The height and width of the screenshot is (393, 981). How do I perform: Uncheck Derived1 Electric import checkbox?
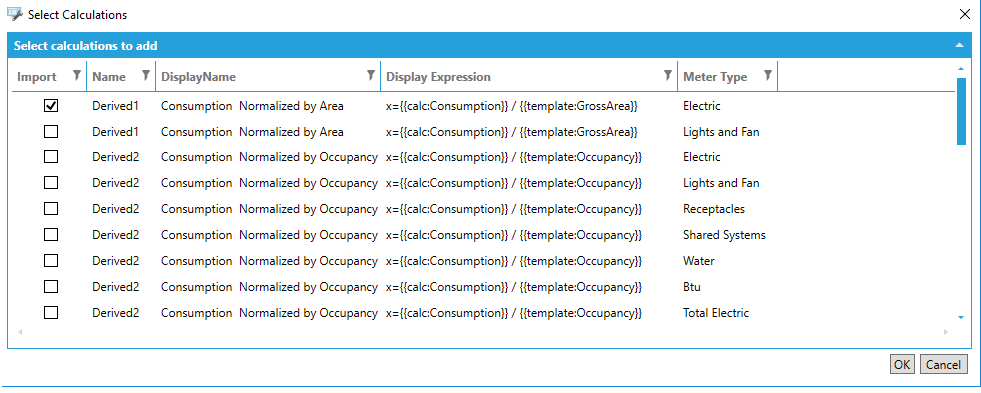click(x=51, y=106)
